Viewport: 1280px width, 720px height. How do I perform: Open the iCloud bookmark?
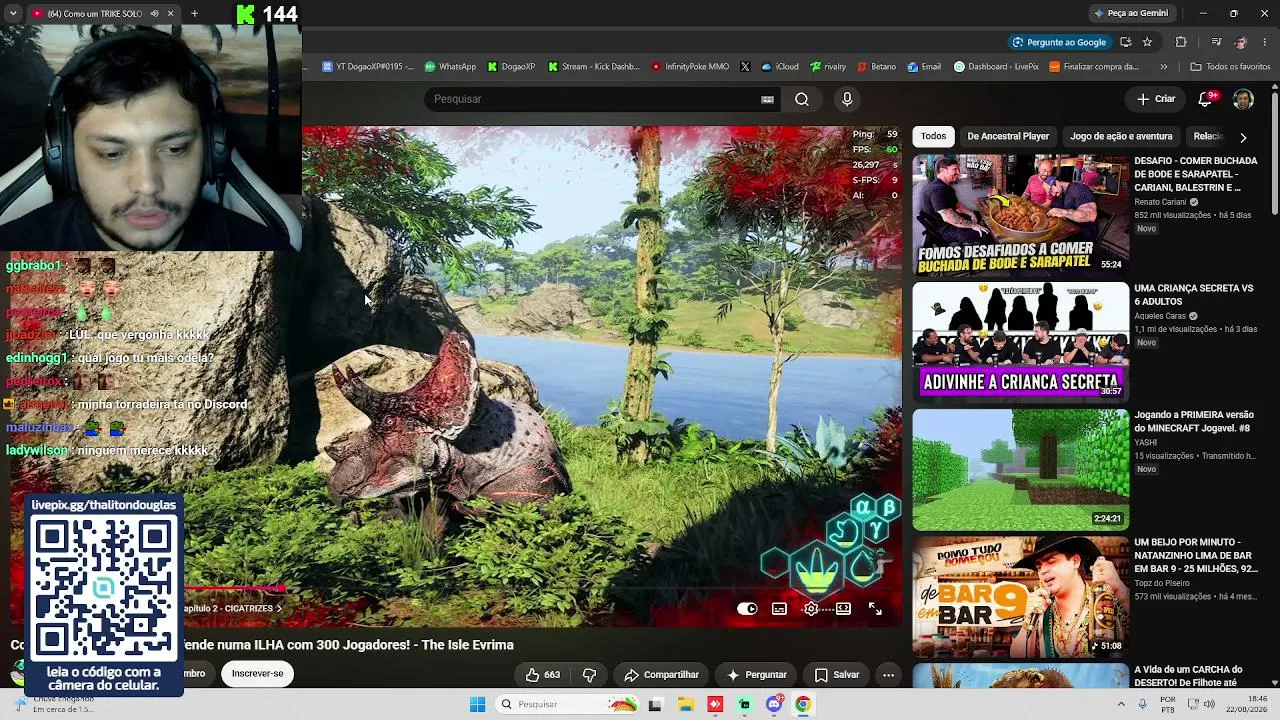[x=780, y=67]
